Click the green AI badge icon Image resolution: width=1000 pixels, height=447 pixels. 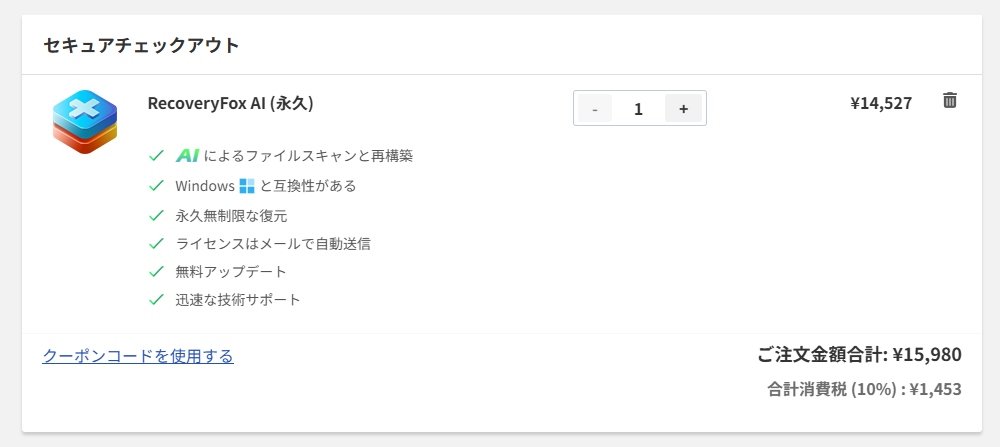tap(187, 156)
